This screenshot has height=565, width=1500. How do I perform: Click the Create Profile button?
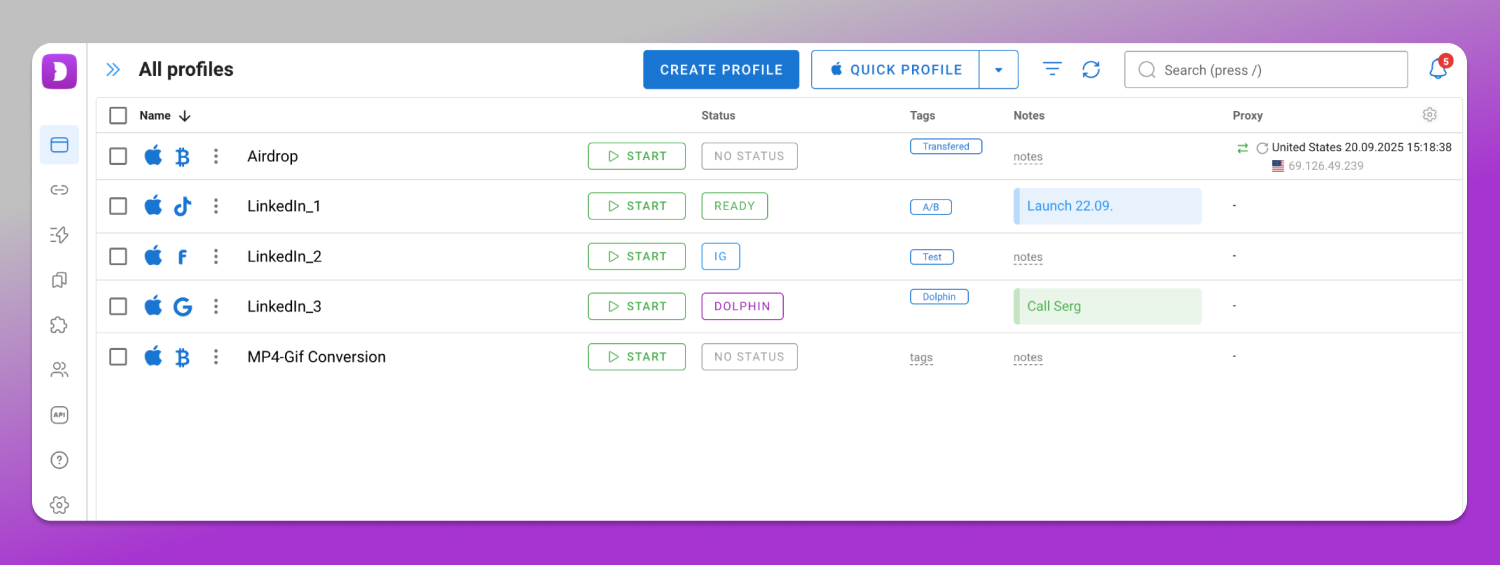pyautogui.click(x=721, y=70)
